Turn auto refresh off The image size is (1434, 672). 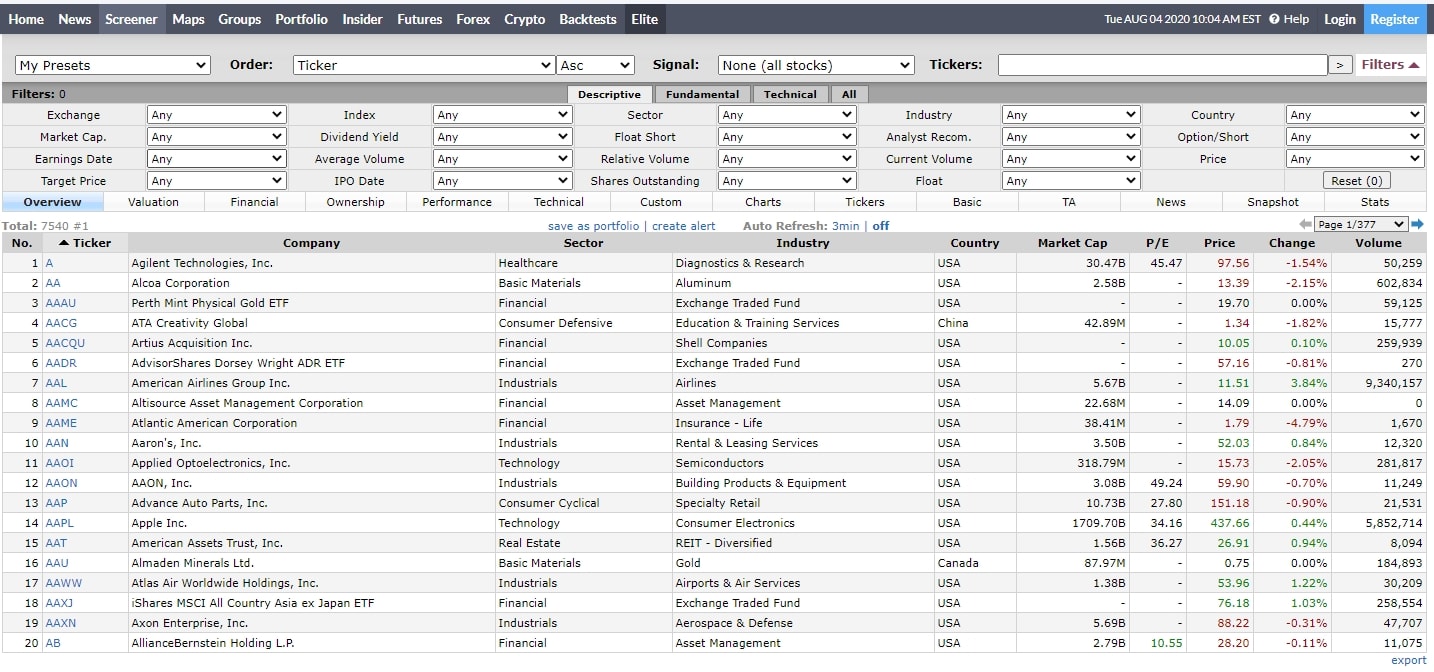(881, 226)
